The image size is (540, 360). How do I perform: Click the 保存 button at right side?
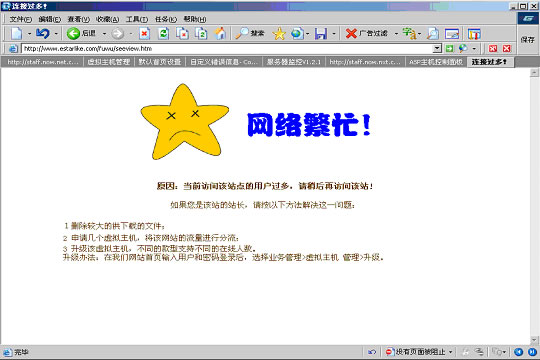(527, 40)
